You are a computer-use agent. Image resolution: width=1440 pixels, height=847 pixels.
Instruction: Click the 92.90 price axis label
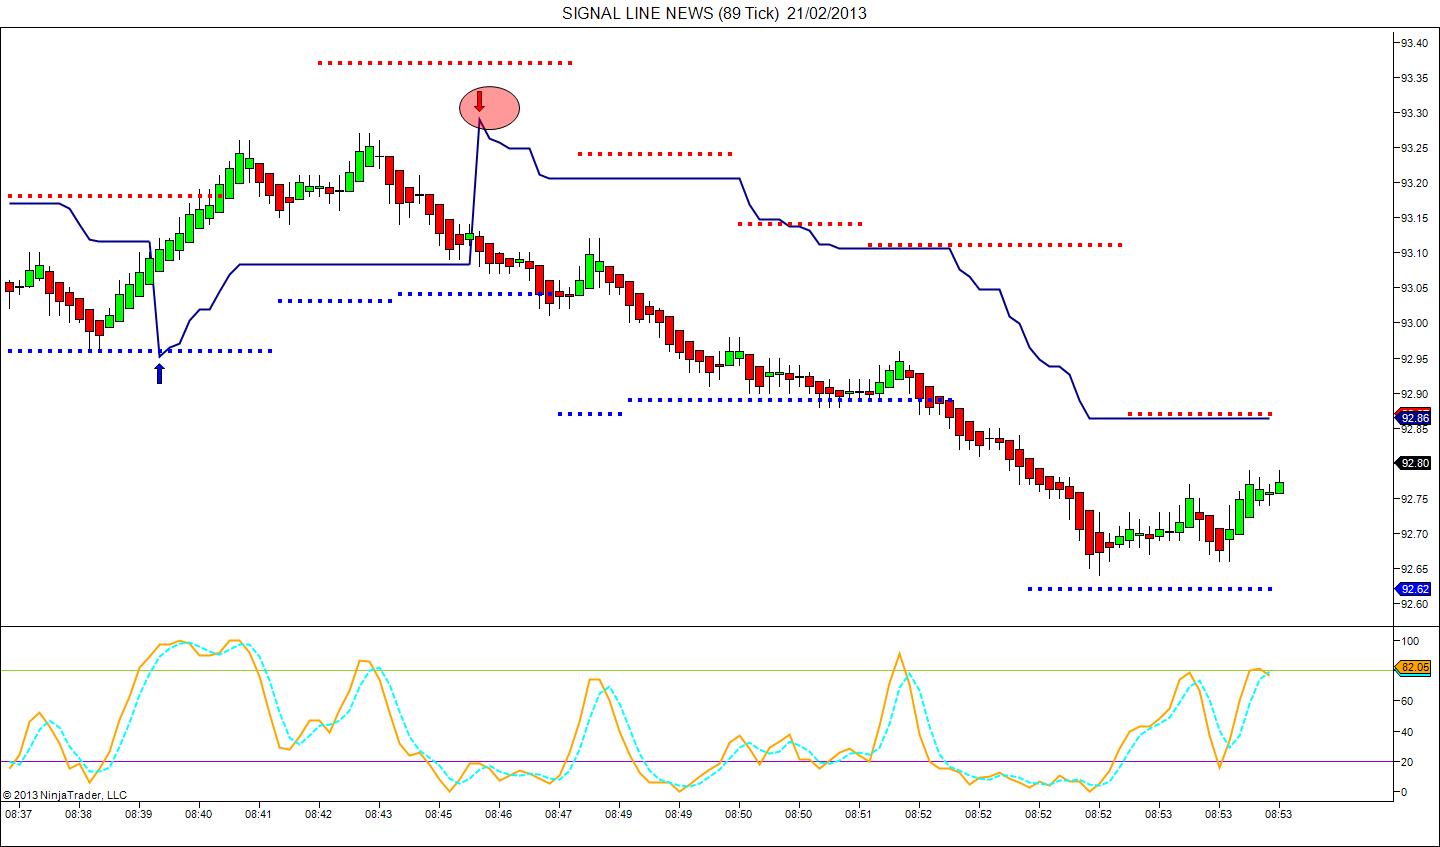click(x=1414, y=394)
